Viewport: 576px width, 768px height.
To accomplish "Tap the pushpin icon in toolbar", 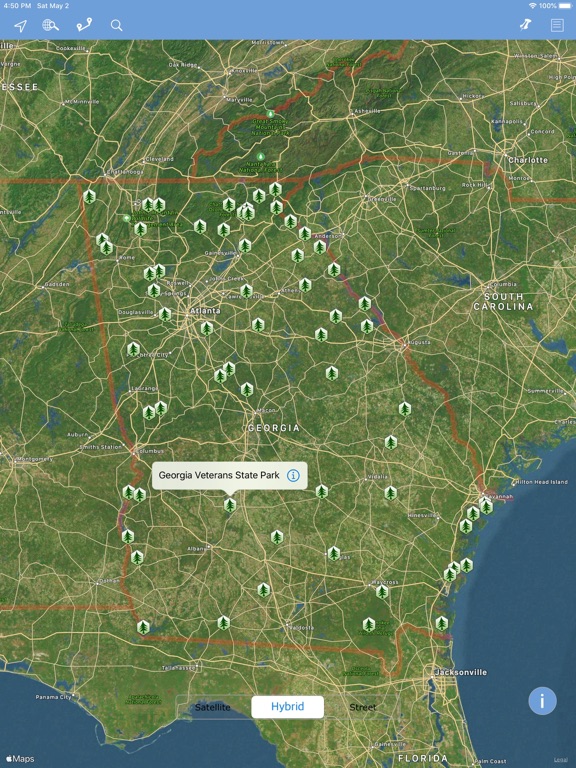I will point(526,24).
